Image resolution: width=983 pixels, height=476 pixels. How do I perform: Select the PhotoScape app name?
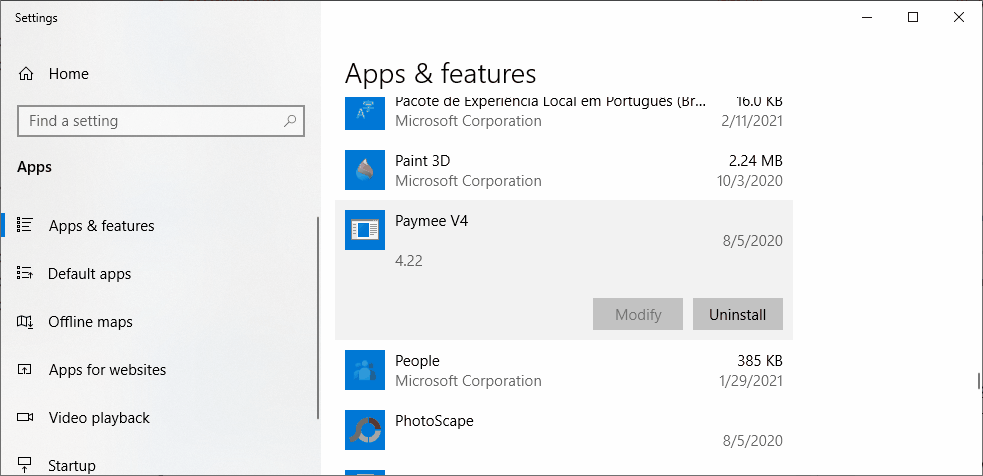click(x=434, y=421)
